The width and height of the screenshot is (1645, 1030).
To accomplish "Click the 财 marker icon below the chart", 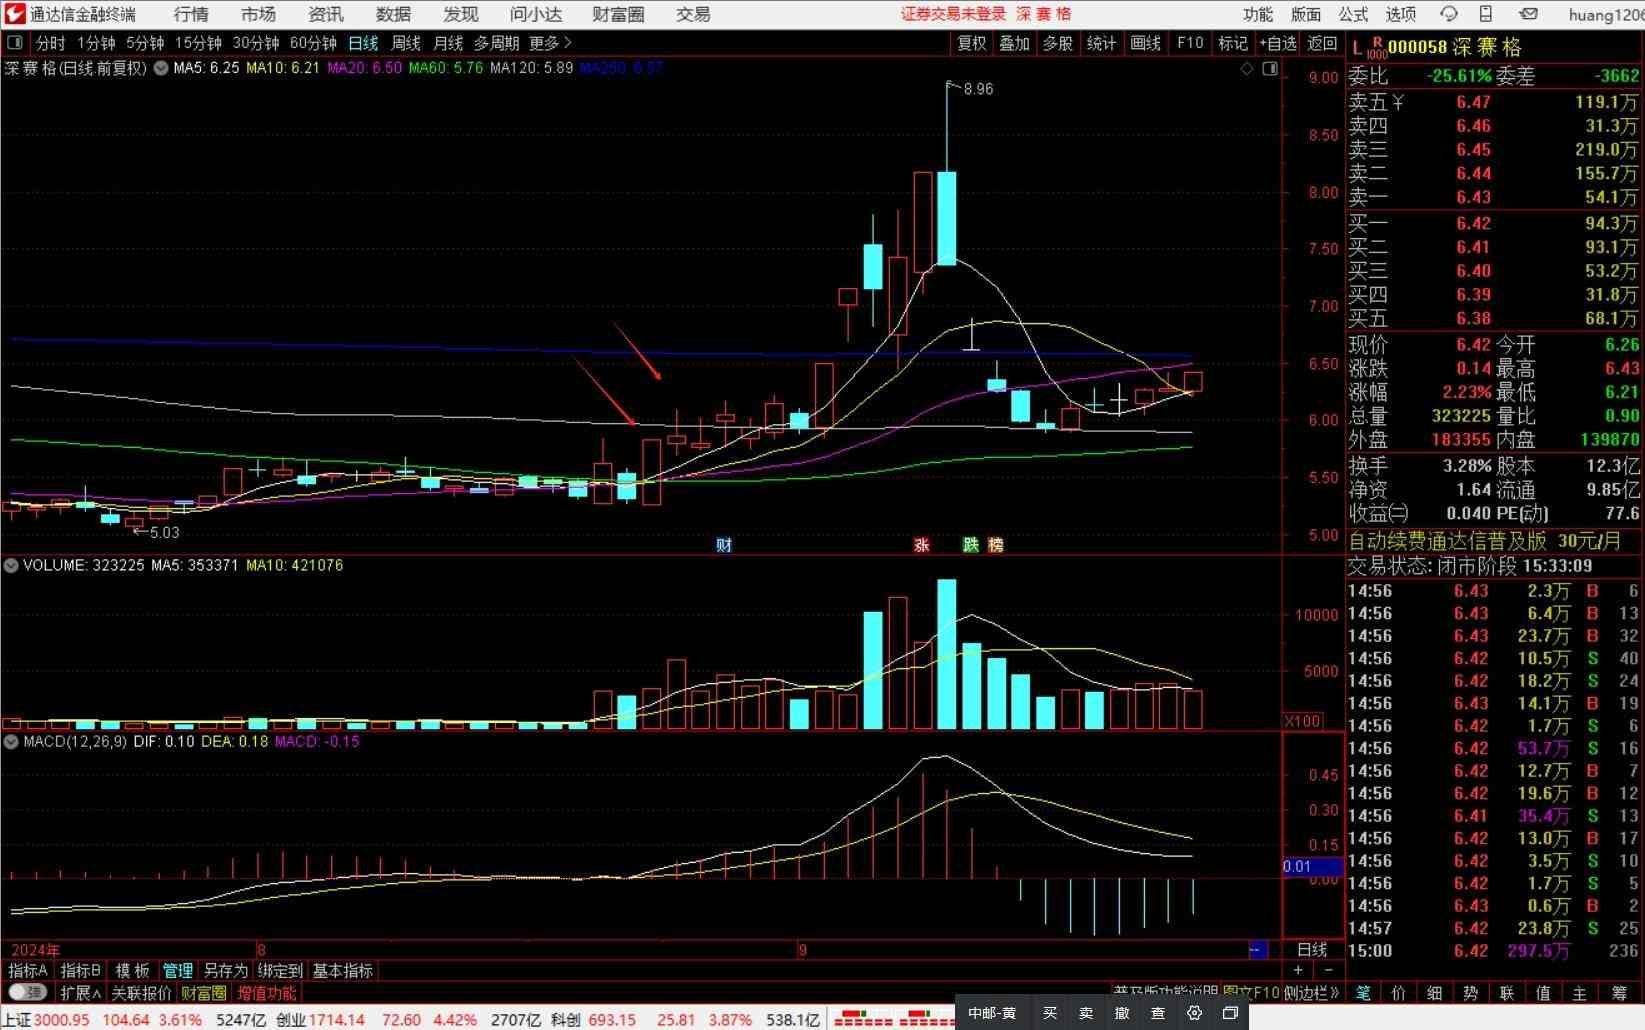I will (724, 545).
